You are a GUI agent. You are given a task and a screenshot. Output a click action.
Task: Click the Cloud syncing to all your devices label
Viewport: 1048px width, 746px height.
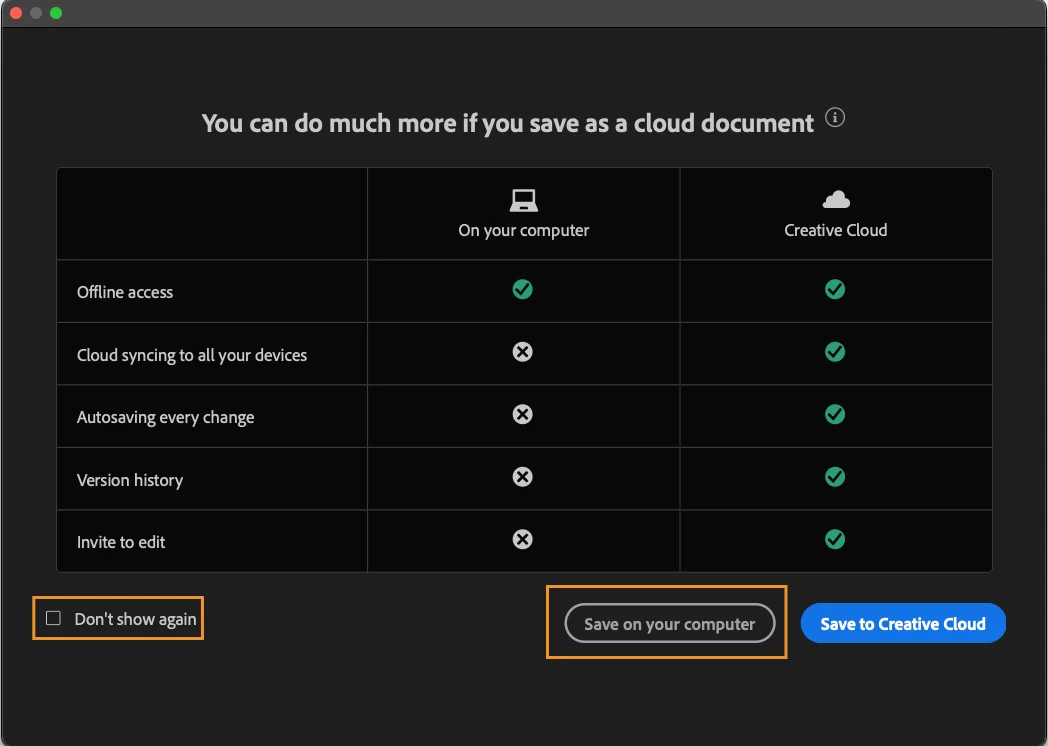click(192, 355)
